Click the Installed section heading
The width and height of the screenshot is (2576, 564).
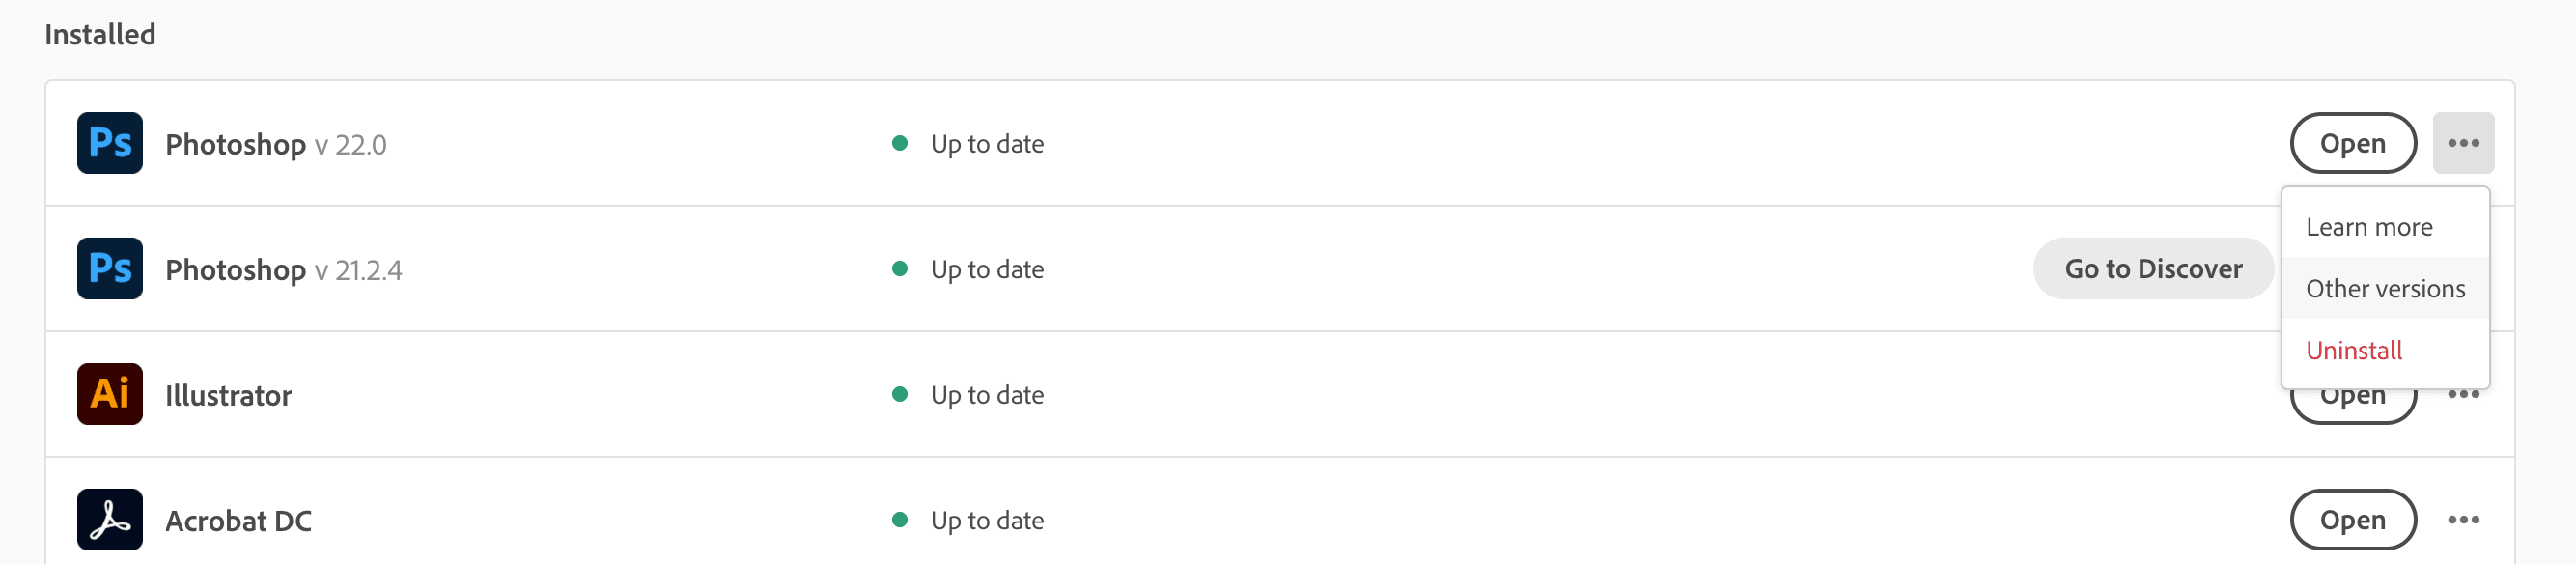coord(100,34)
